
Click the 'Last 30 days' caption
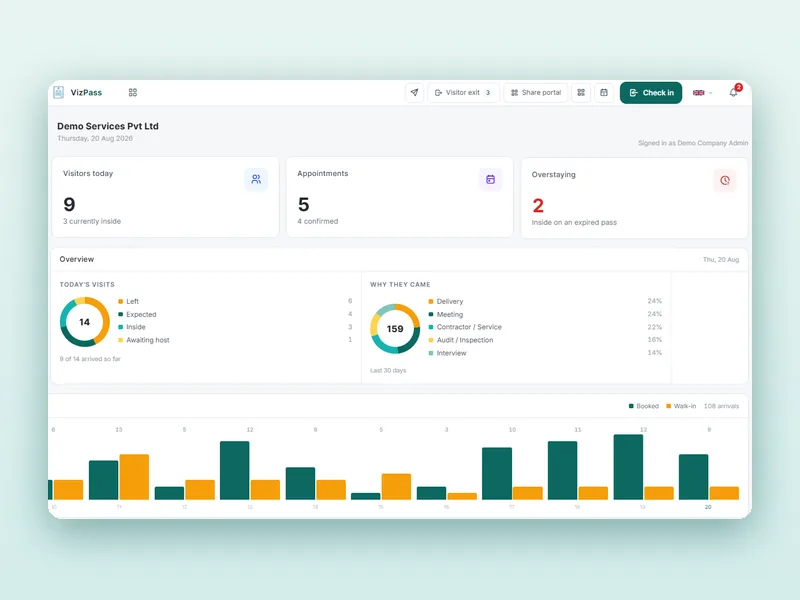tap(388, 370)
